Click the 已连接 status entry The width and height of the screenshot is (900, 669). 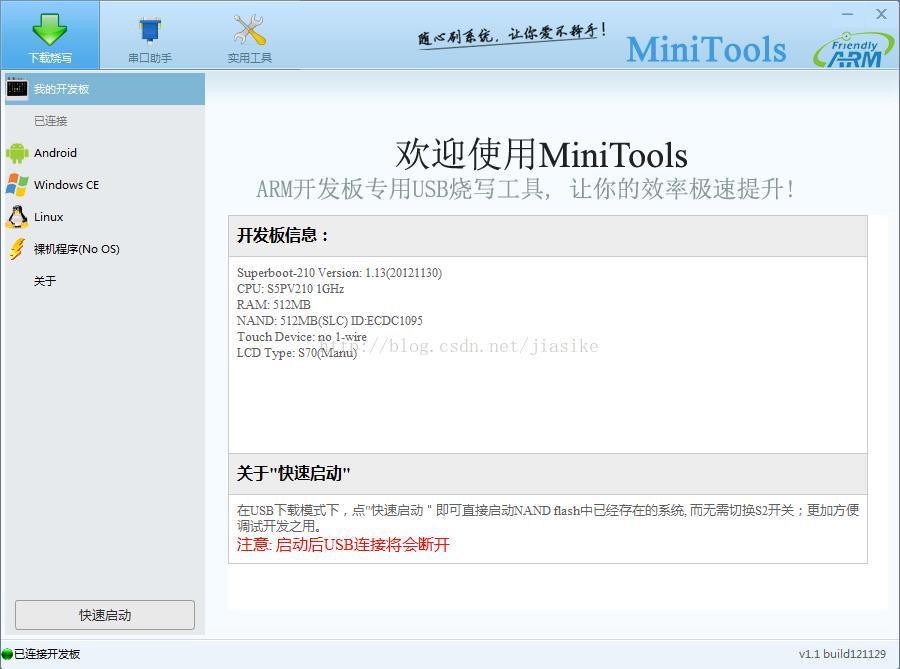click(51, 121)
